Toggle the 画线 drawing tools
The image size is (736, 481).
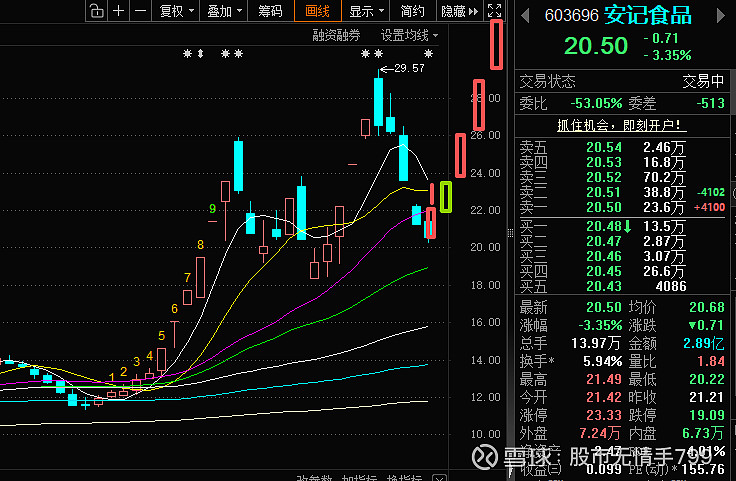[x=317, y=11]
